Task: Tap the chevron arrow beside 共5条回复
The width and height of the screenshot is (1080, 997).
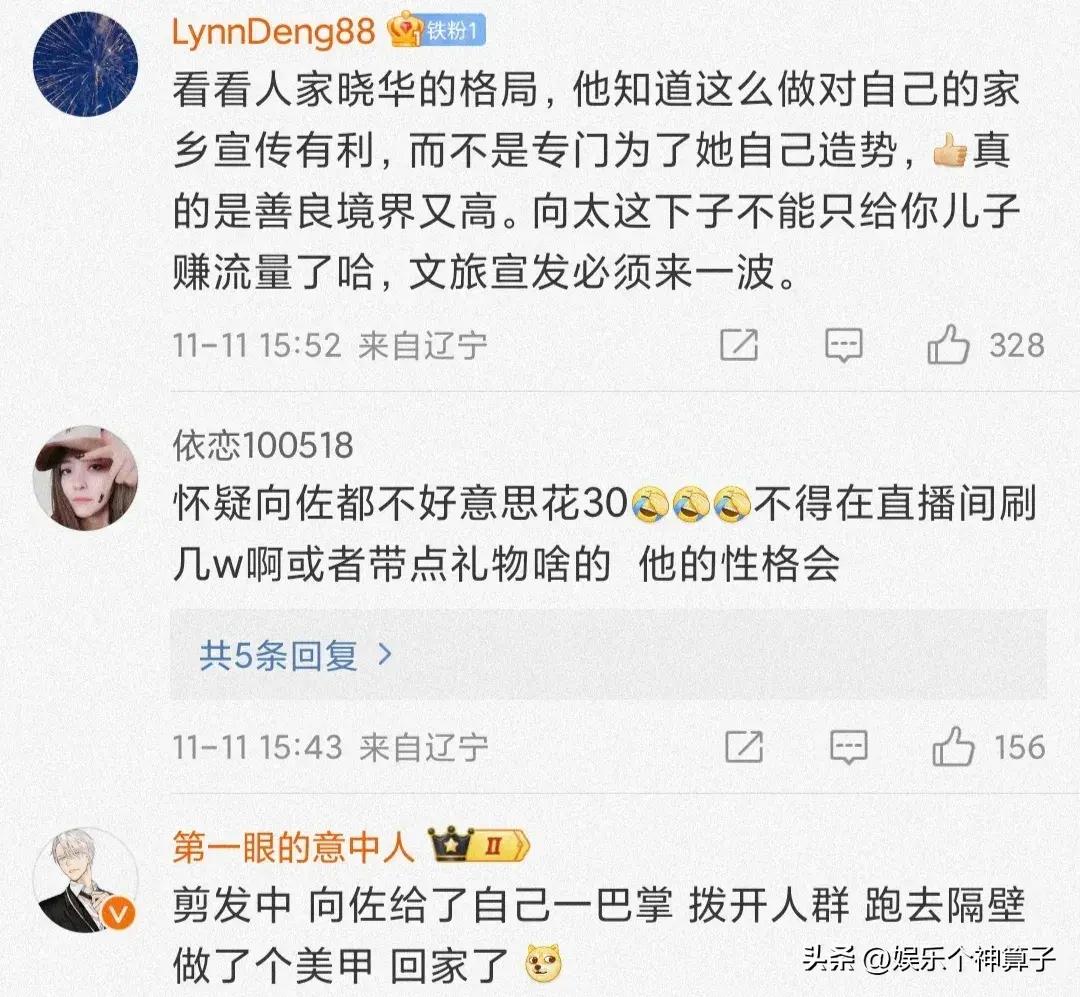Action: click(385, 655)
